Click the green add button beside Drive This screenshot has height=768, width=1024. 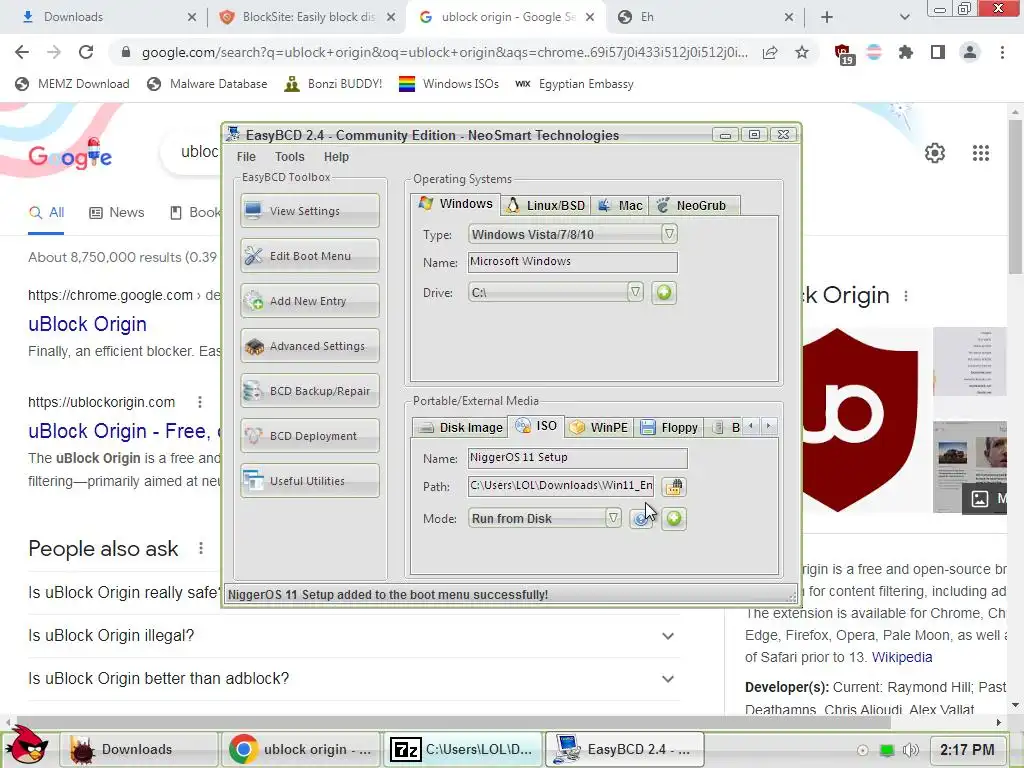click(x=664, y=293)
